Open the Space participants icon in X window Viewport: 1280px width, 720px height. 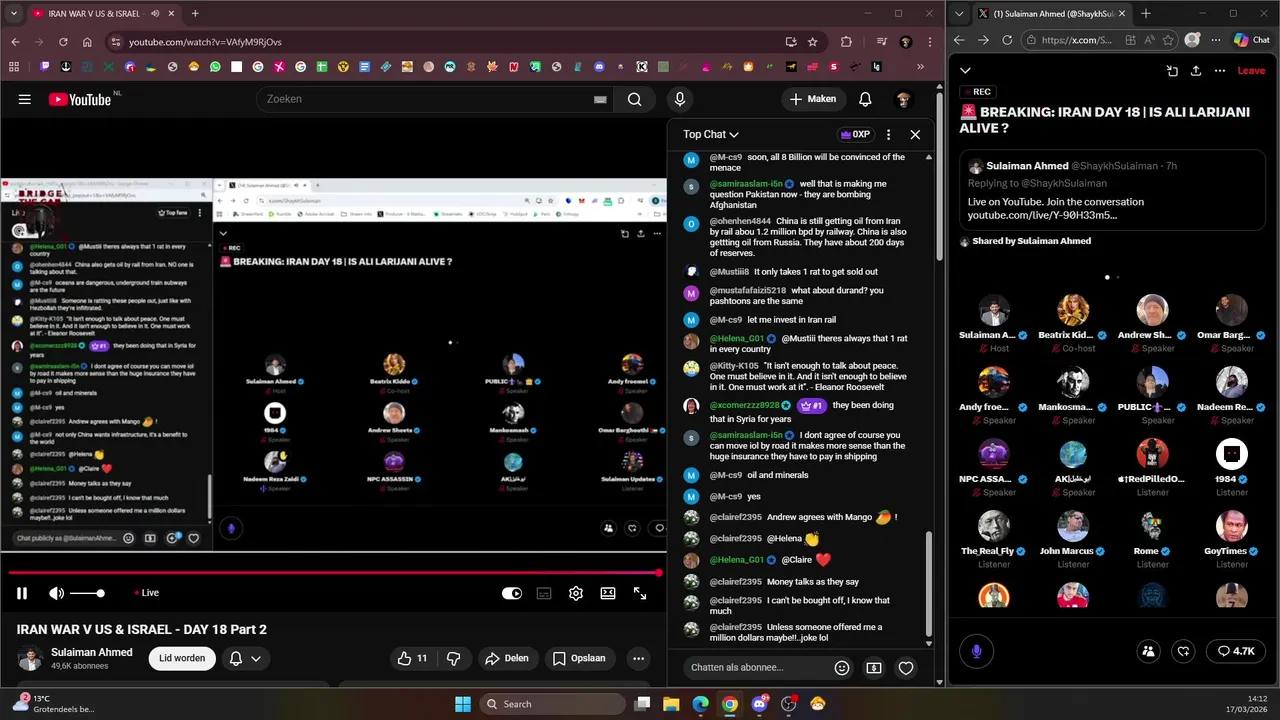(1148, 651)
